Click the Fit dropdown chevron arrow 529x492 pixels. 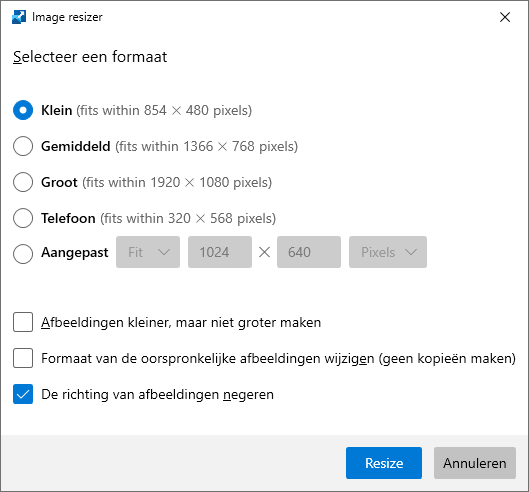click(164, 252)
